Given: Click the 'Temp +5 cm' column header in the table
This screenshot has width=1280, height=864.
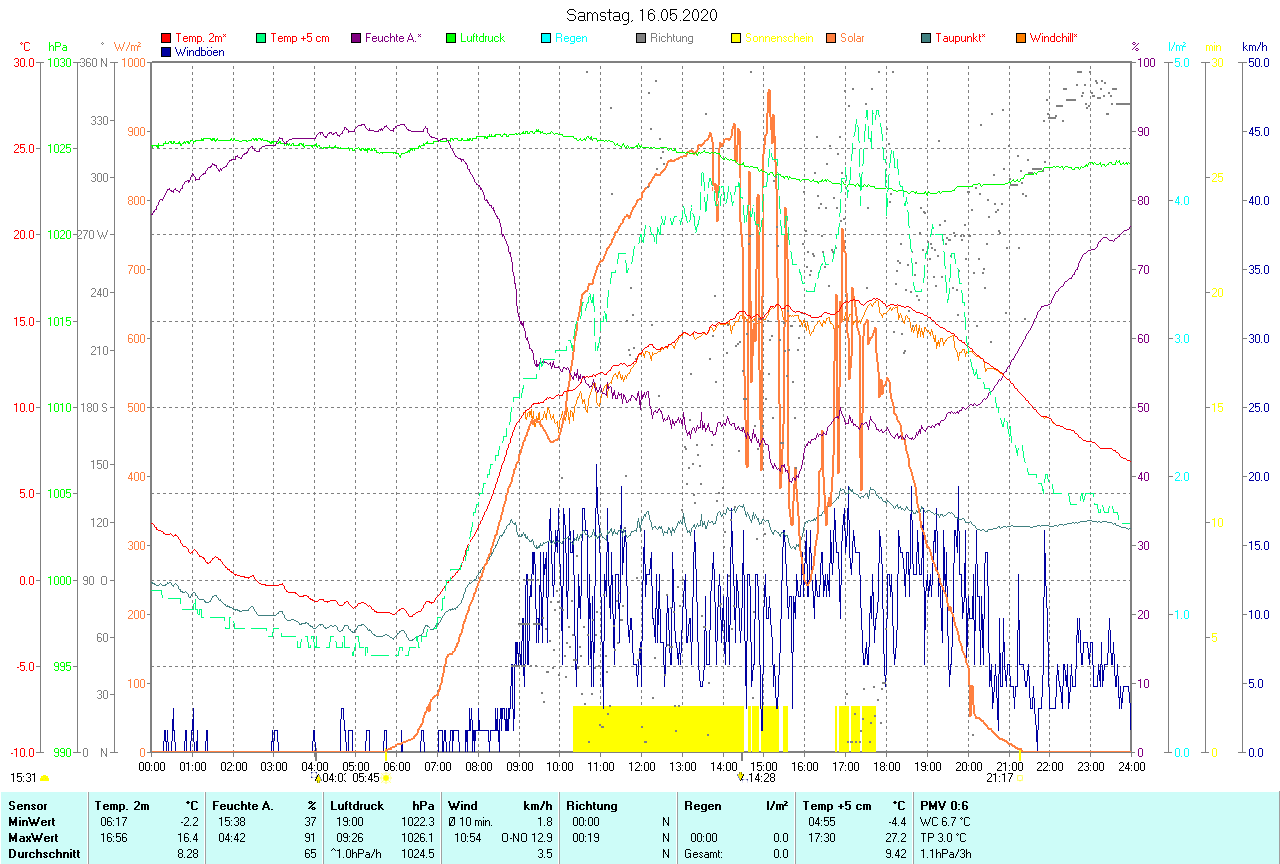Looking at the screenshot, I should click(835, 805).
